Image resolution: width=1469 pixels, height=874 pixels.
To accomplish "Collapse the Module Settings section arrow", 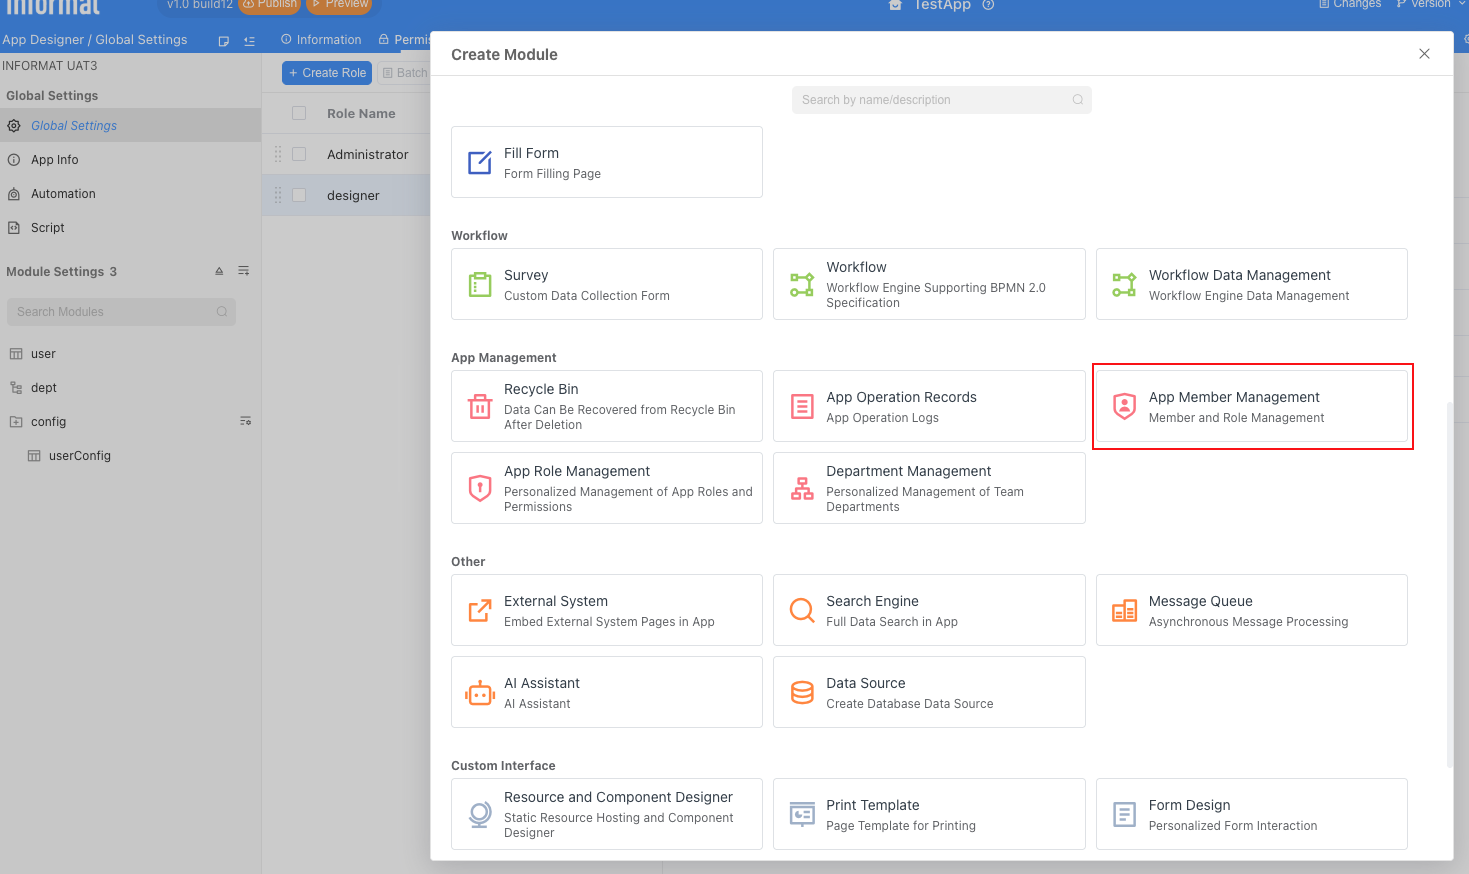I will click(219, 271).
